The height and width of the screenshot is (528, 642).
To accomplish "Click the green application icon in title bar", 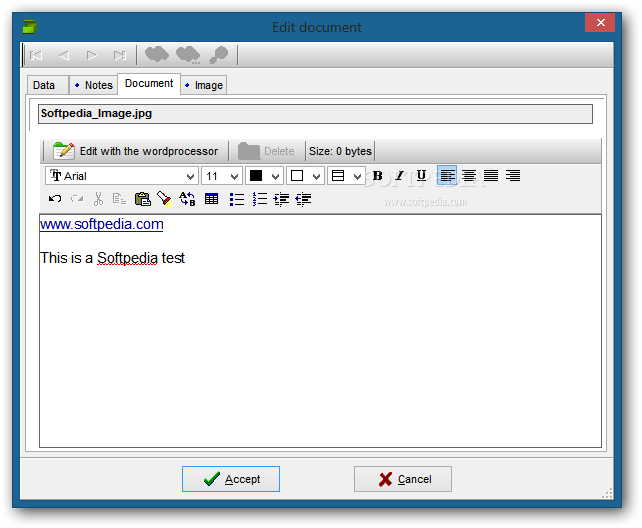I will point(29,27).
